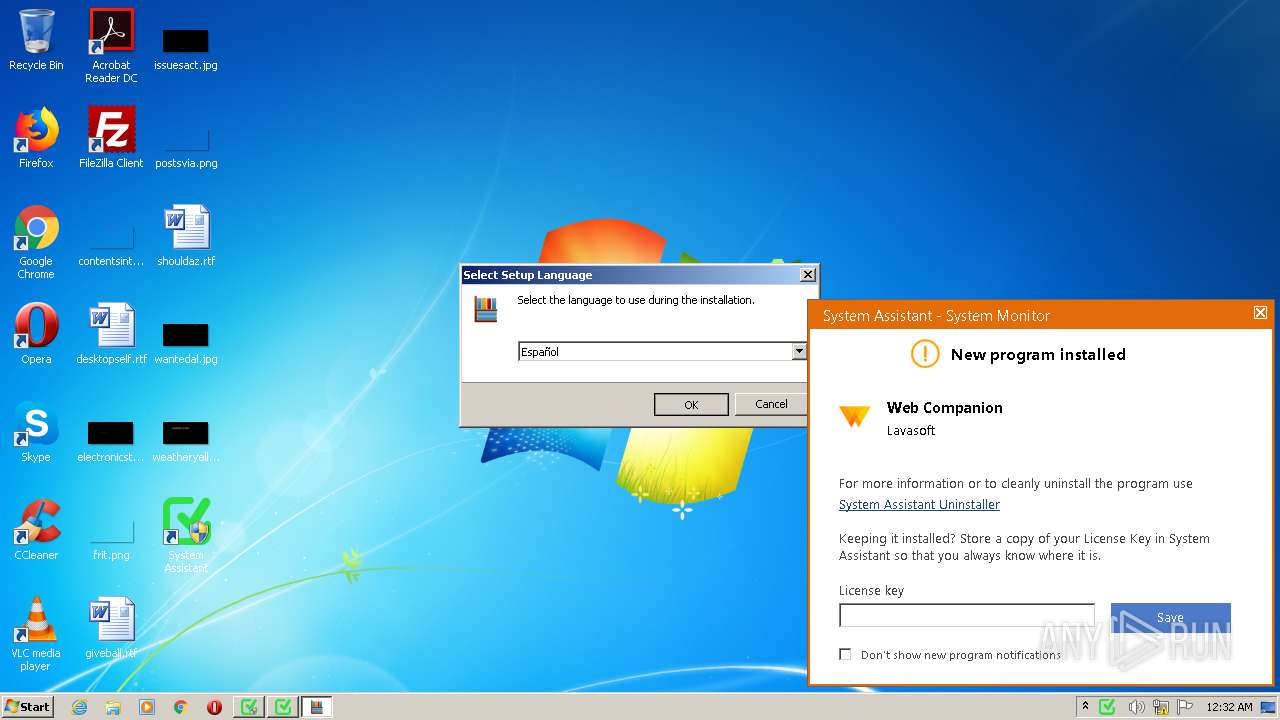Switch to first System Assistant taskbar button
1280x720 pixels.
pos(249,707)
